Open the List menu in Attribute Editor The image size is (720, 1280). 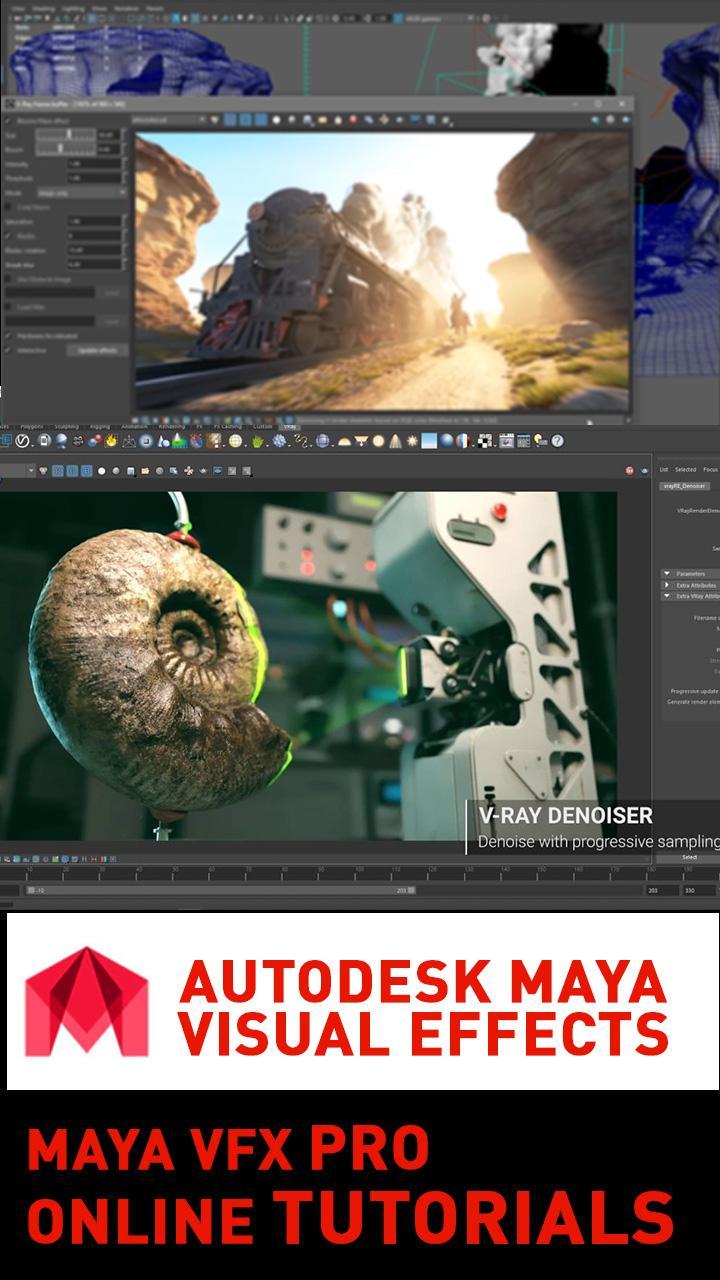point(663,469)
